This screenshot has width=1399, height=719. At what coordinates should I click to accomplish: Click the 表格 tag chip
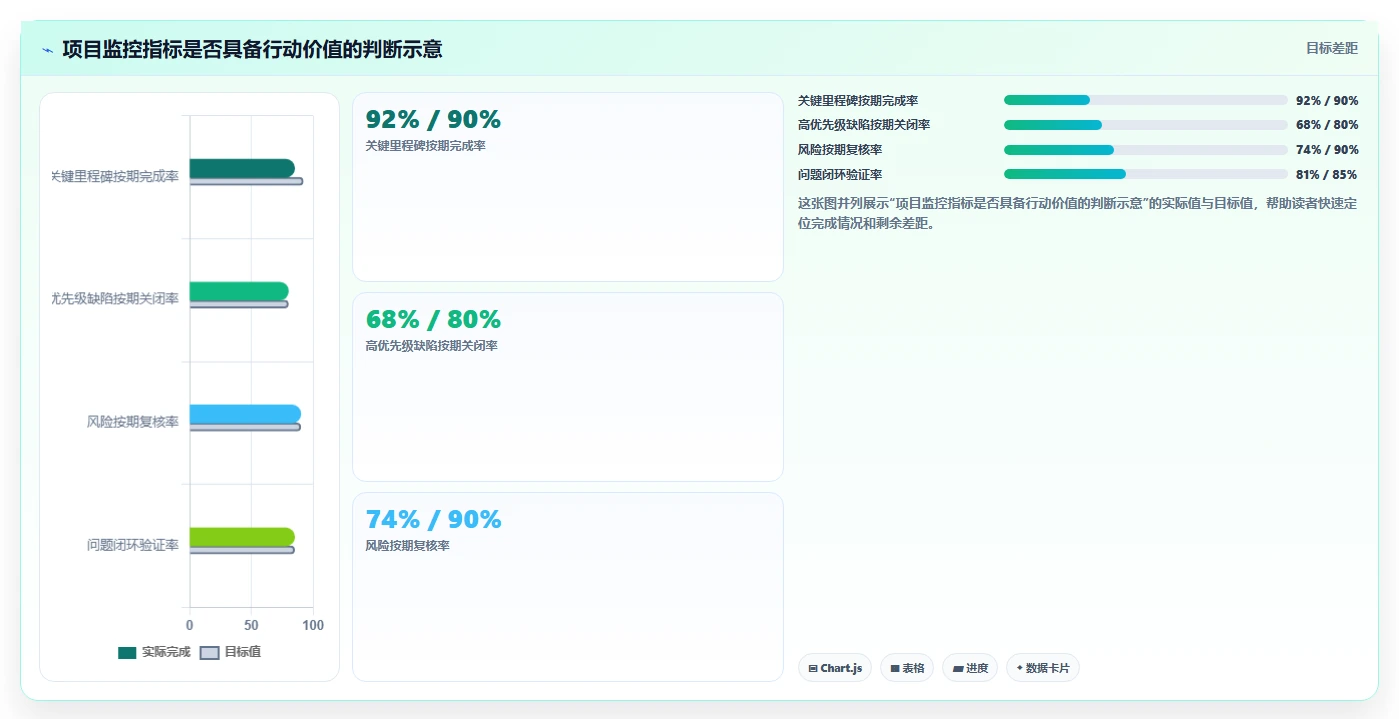point(907,668)
